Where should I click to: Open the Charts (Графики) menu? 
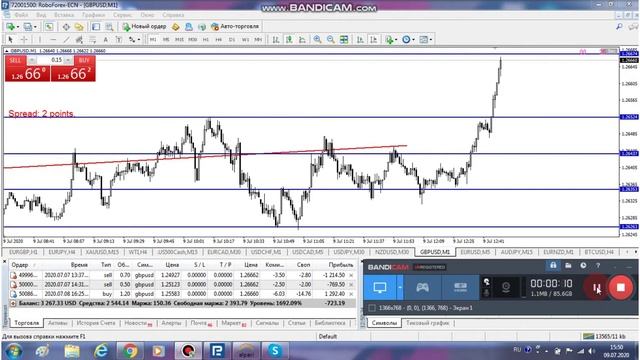93,15
